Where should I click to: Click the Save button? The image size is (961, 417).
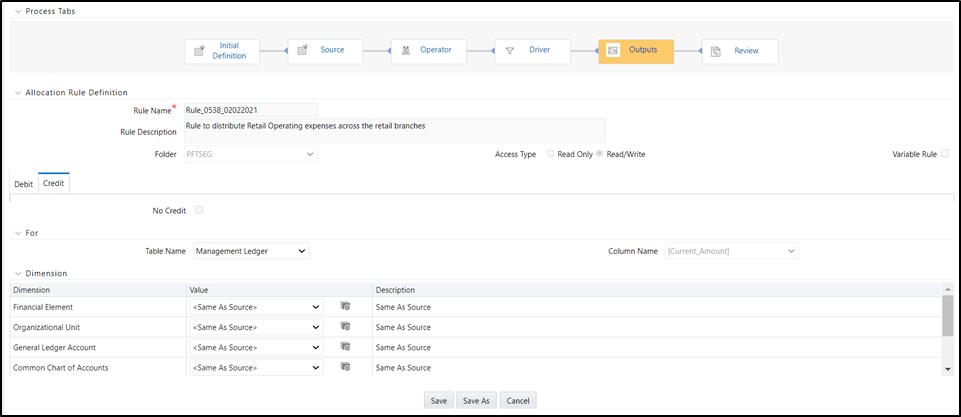coord(438,400)
